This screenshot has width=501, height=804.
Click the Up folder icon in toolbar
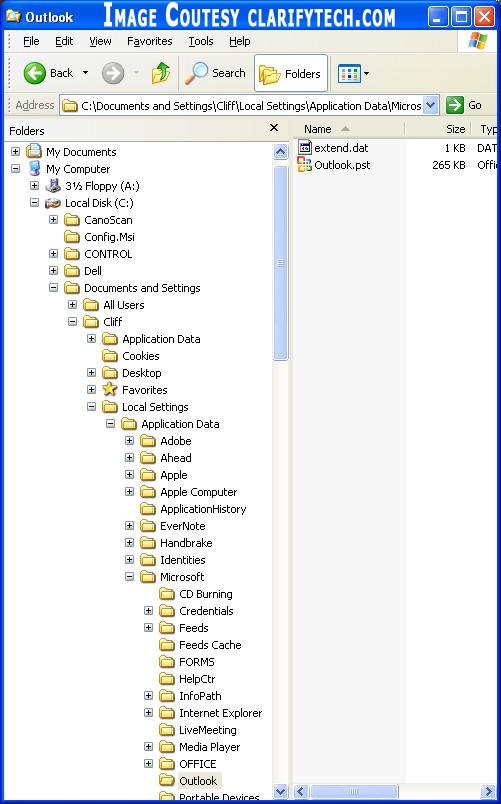click(161, 73)
